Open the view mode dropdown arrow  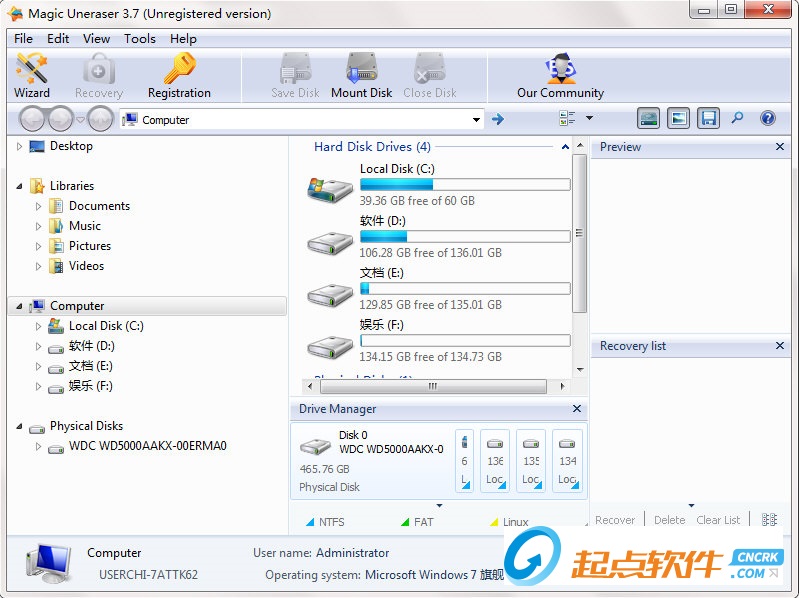click(x=590, y=118)
